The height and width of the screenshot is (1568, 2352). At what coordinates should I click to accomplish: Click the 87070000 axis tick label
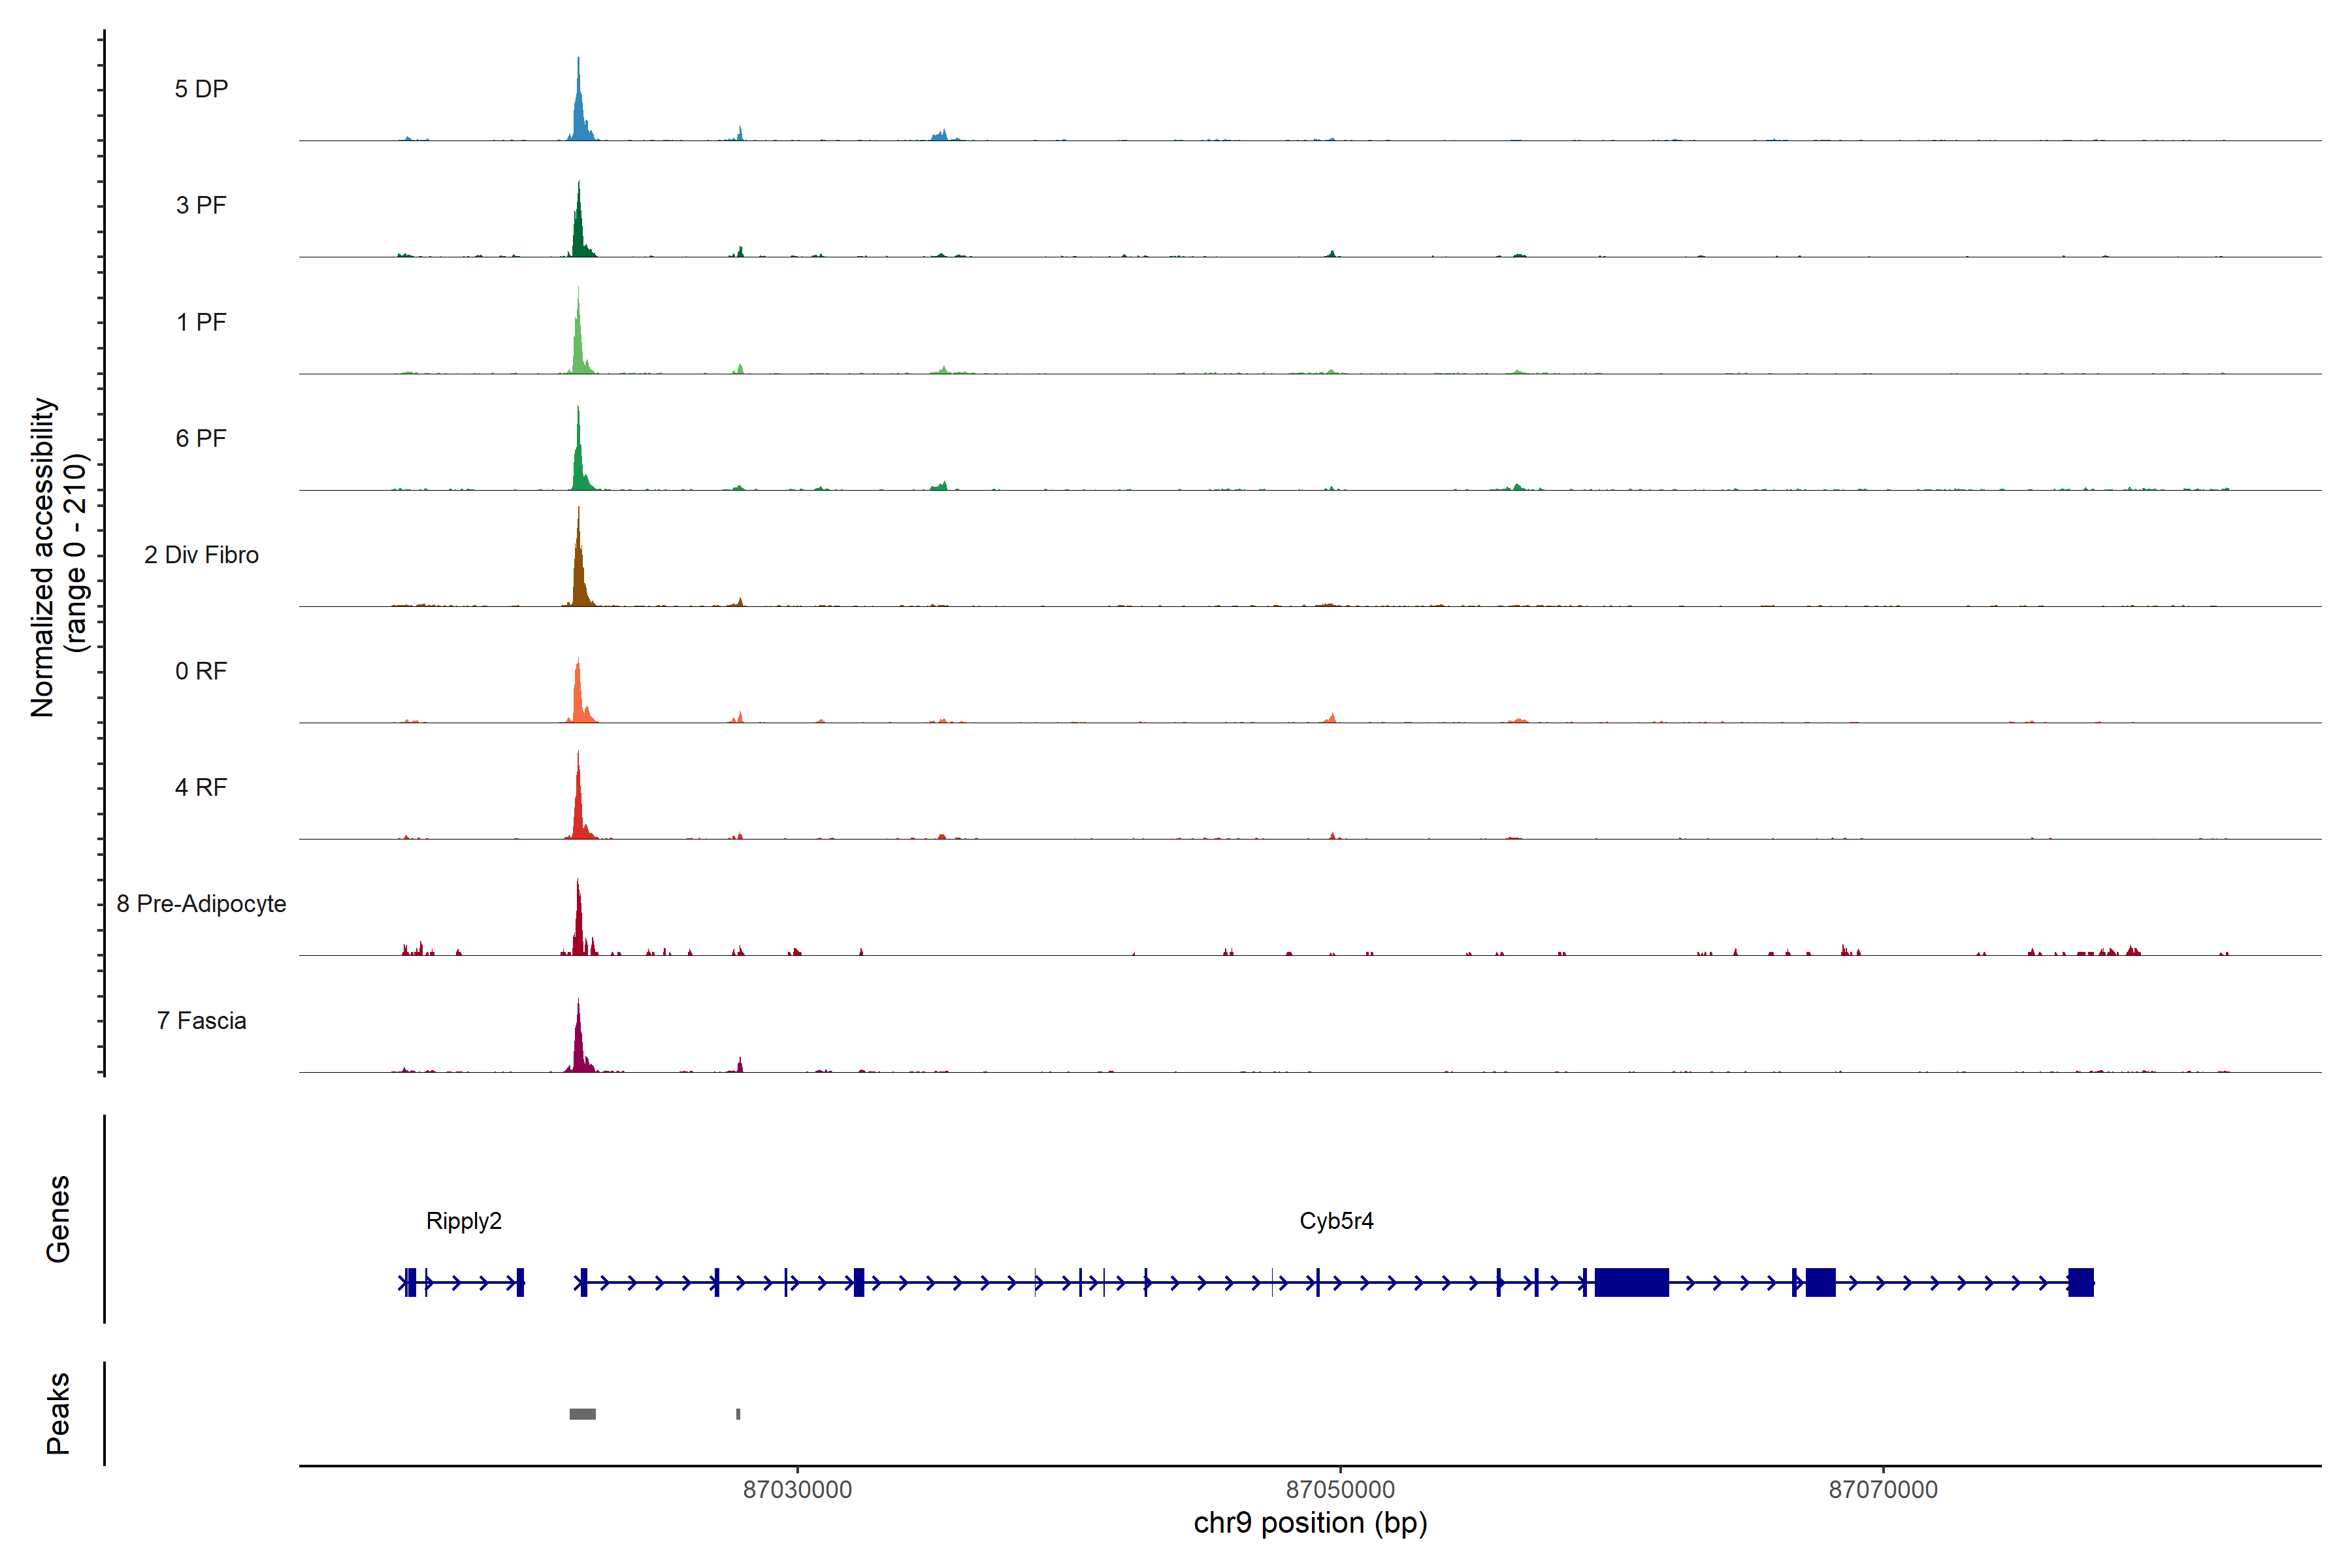(x=1883, y=1490)
